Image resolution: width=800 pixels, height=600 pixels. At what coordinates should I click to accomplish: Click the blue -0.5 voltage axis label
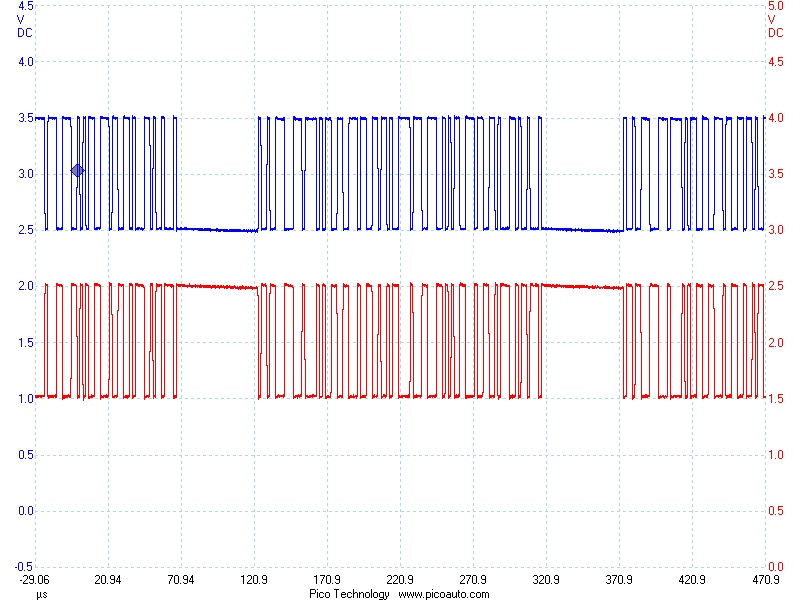(x=24, y=567)
